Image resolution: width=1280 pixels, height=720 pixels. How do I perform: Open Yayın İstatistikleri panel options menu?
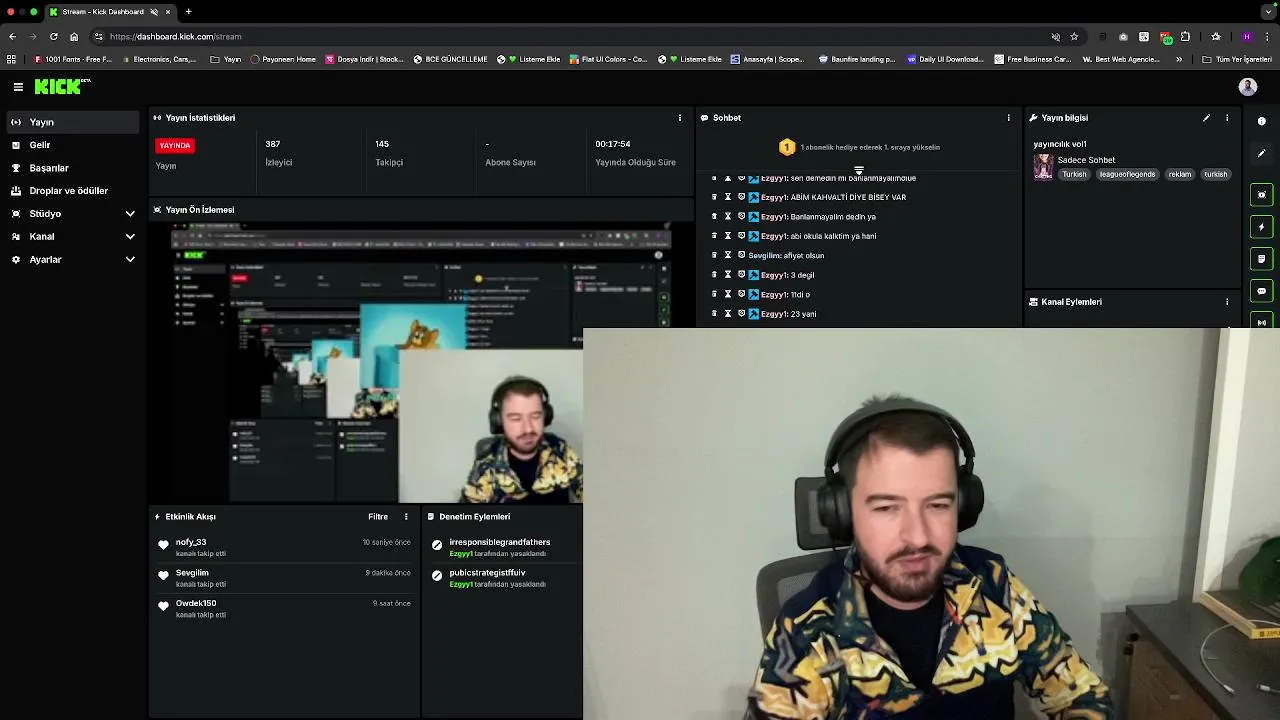click(680, 118)
